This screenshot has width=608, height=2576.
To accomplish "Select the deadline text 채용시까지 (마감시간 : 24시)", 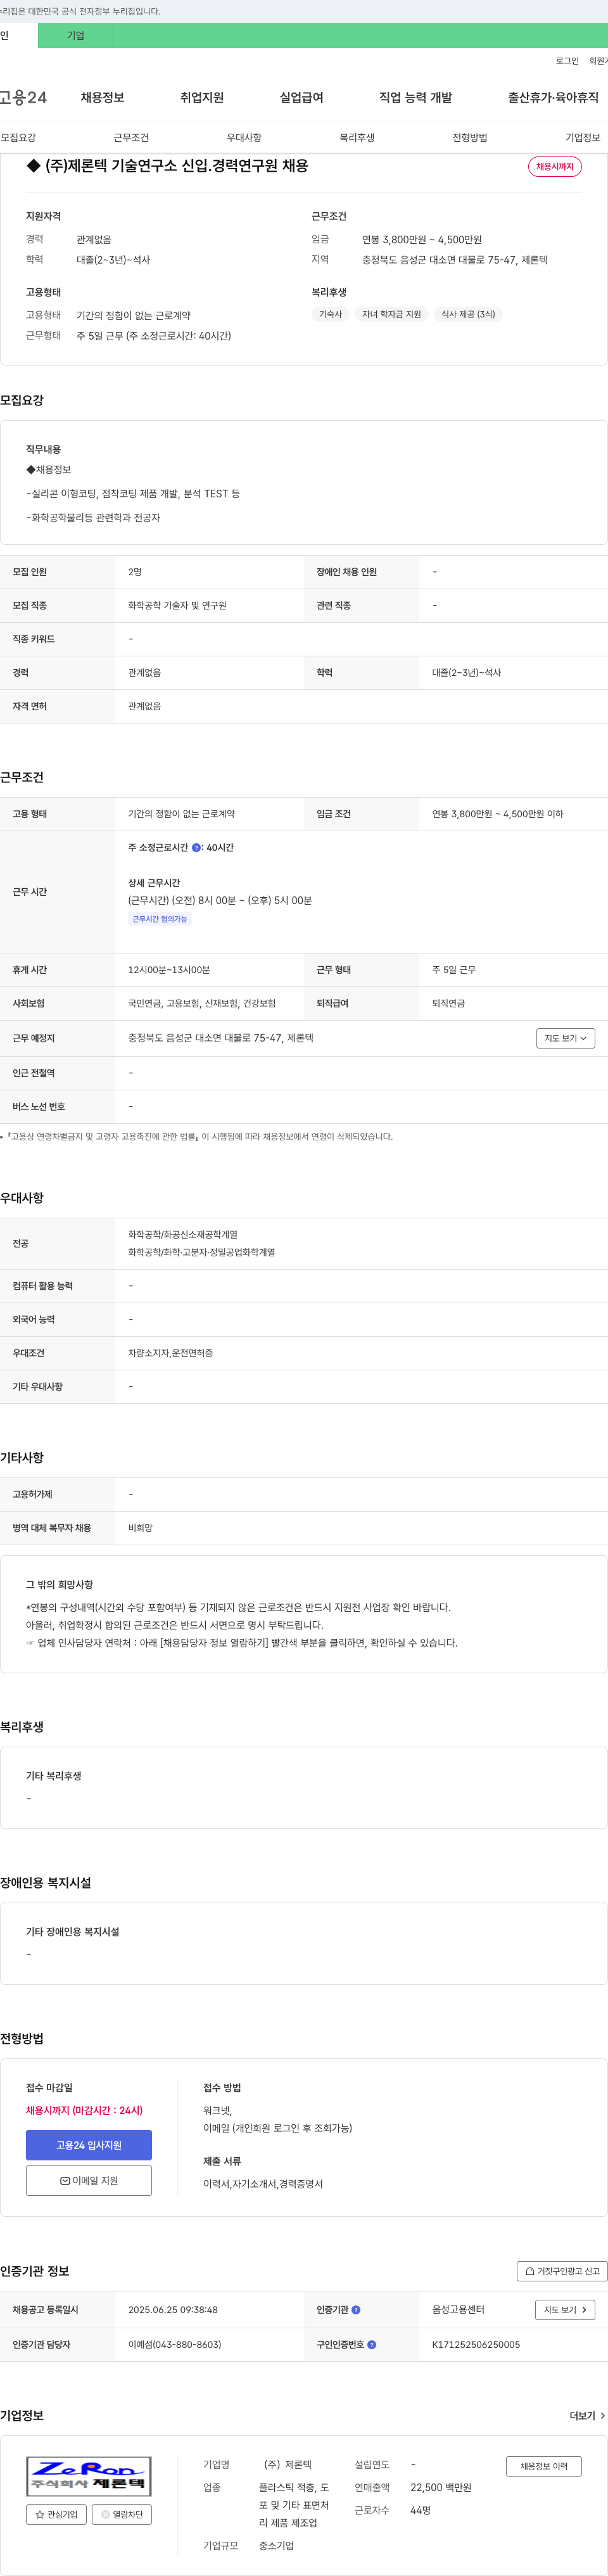I will (84, 2110).
